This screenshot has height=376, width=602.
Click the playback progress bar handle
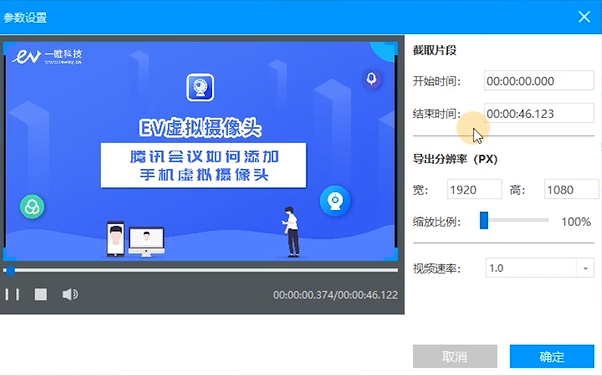point(10,270)
